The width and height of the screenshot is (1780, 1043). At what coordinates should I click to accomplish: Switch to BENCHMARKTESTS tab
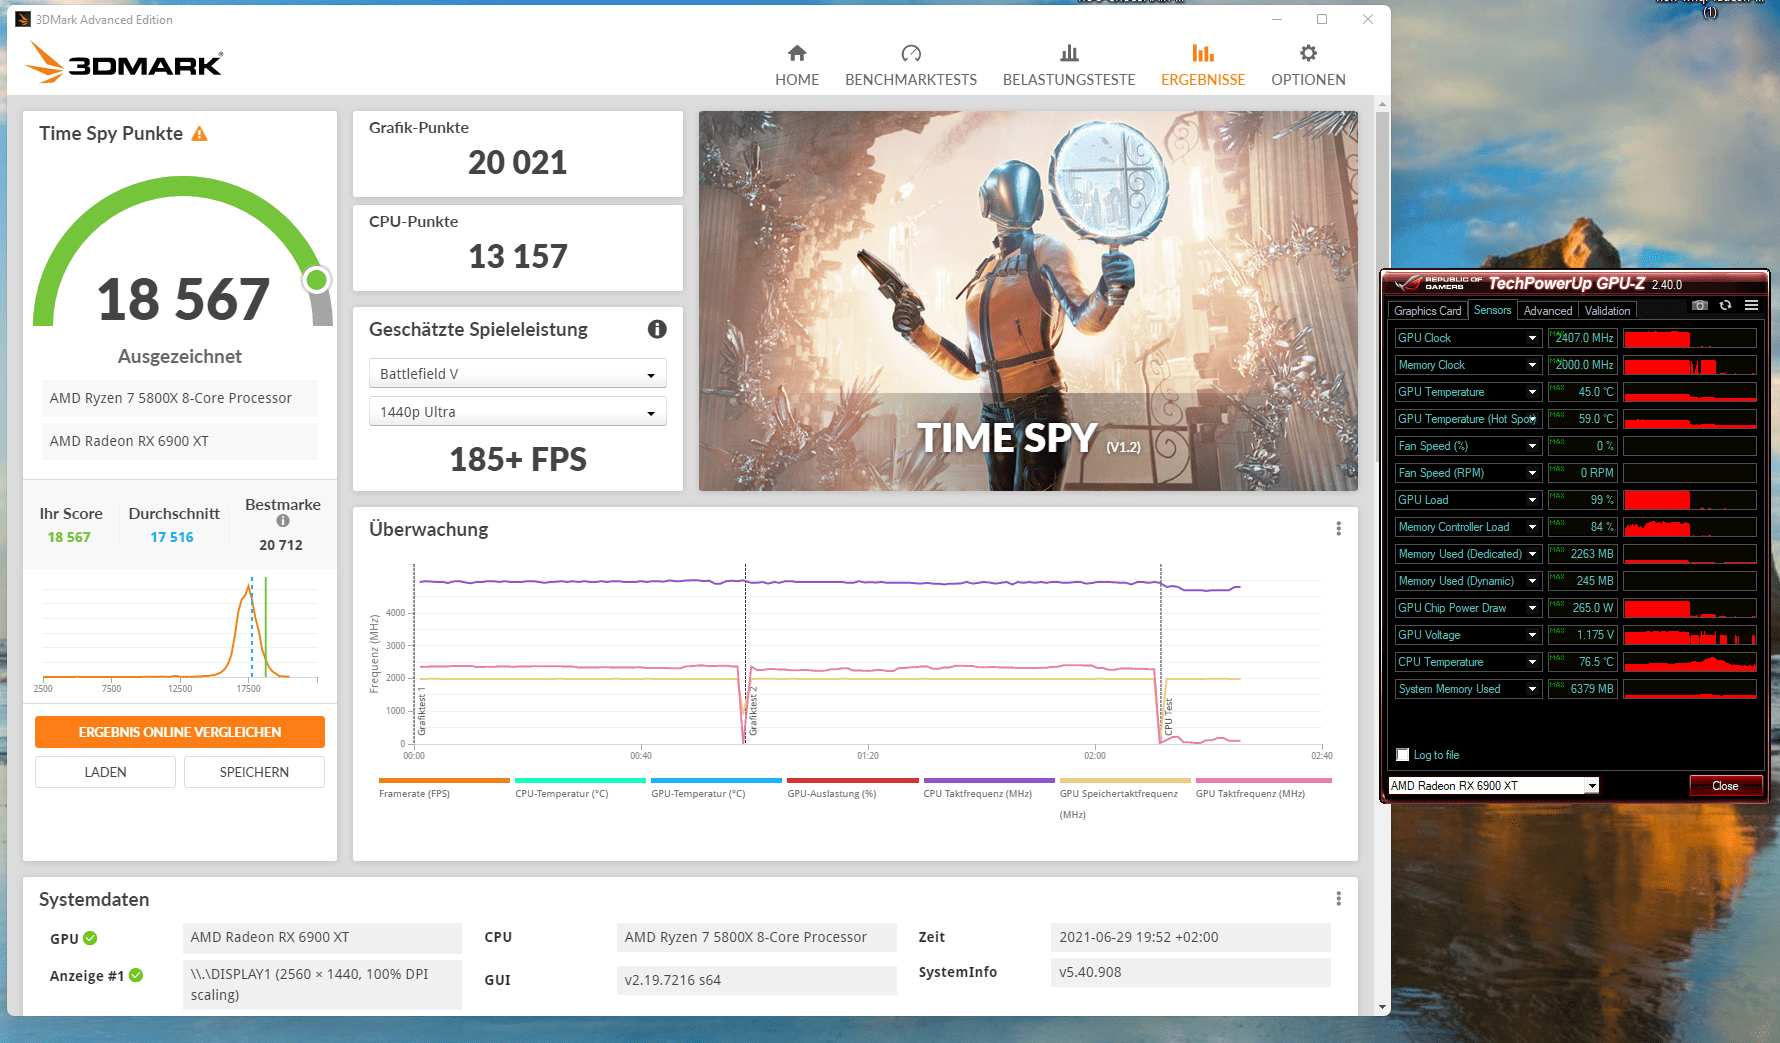[x=911, y=65]
